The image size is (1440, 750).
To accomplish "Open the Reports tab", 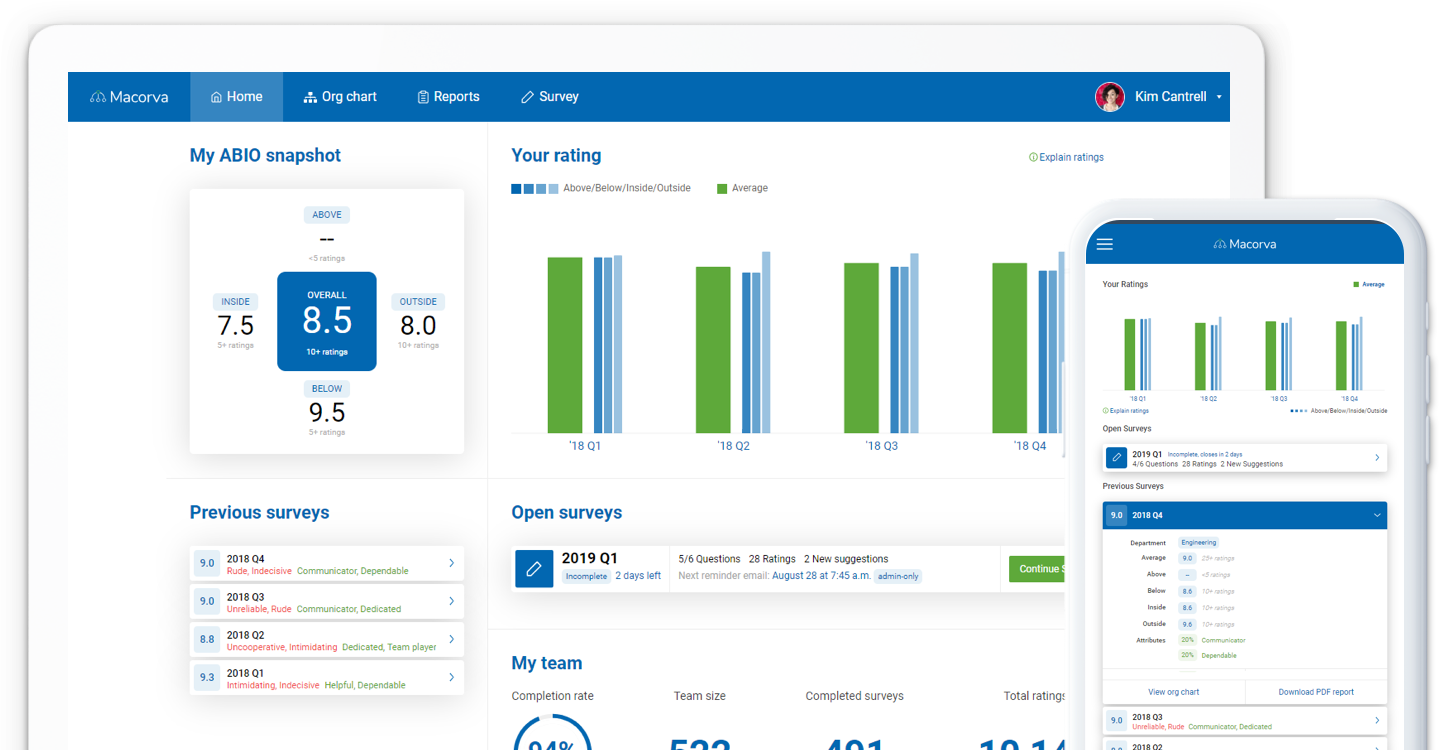I will pyautogui.click(x=448, y=97).
